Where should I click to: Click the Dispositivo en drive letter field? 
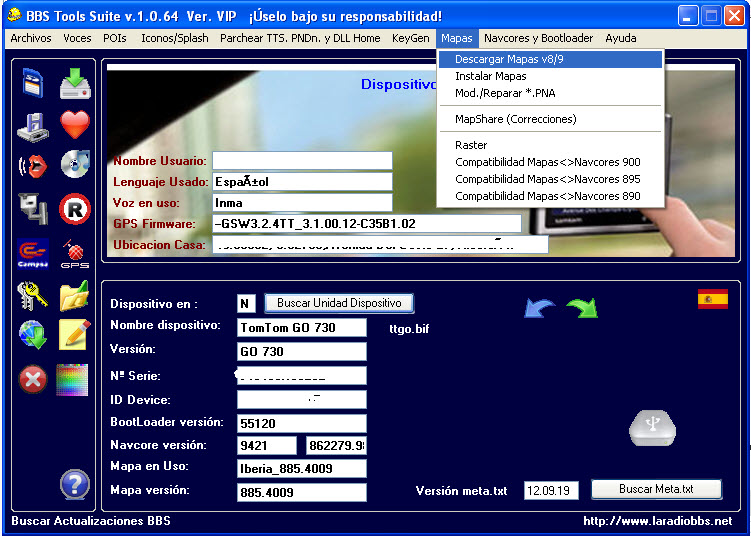tap(246, 303)
